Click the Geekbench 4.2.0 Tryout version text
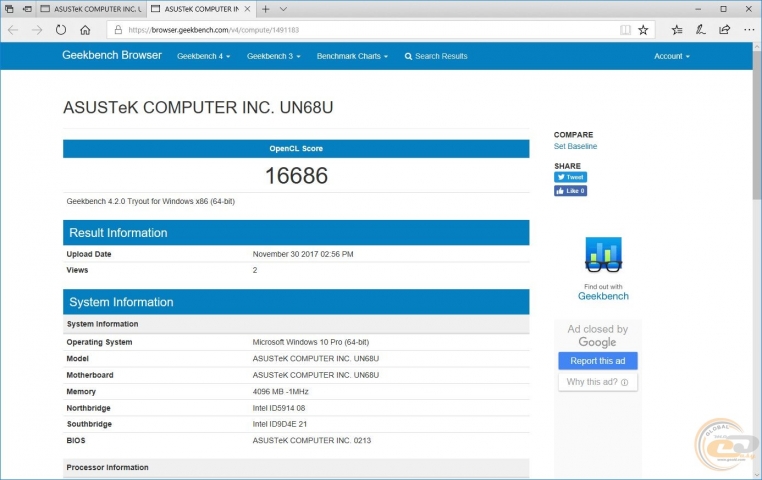 coord(151,201)
